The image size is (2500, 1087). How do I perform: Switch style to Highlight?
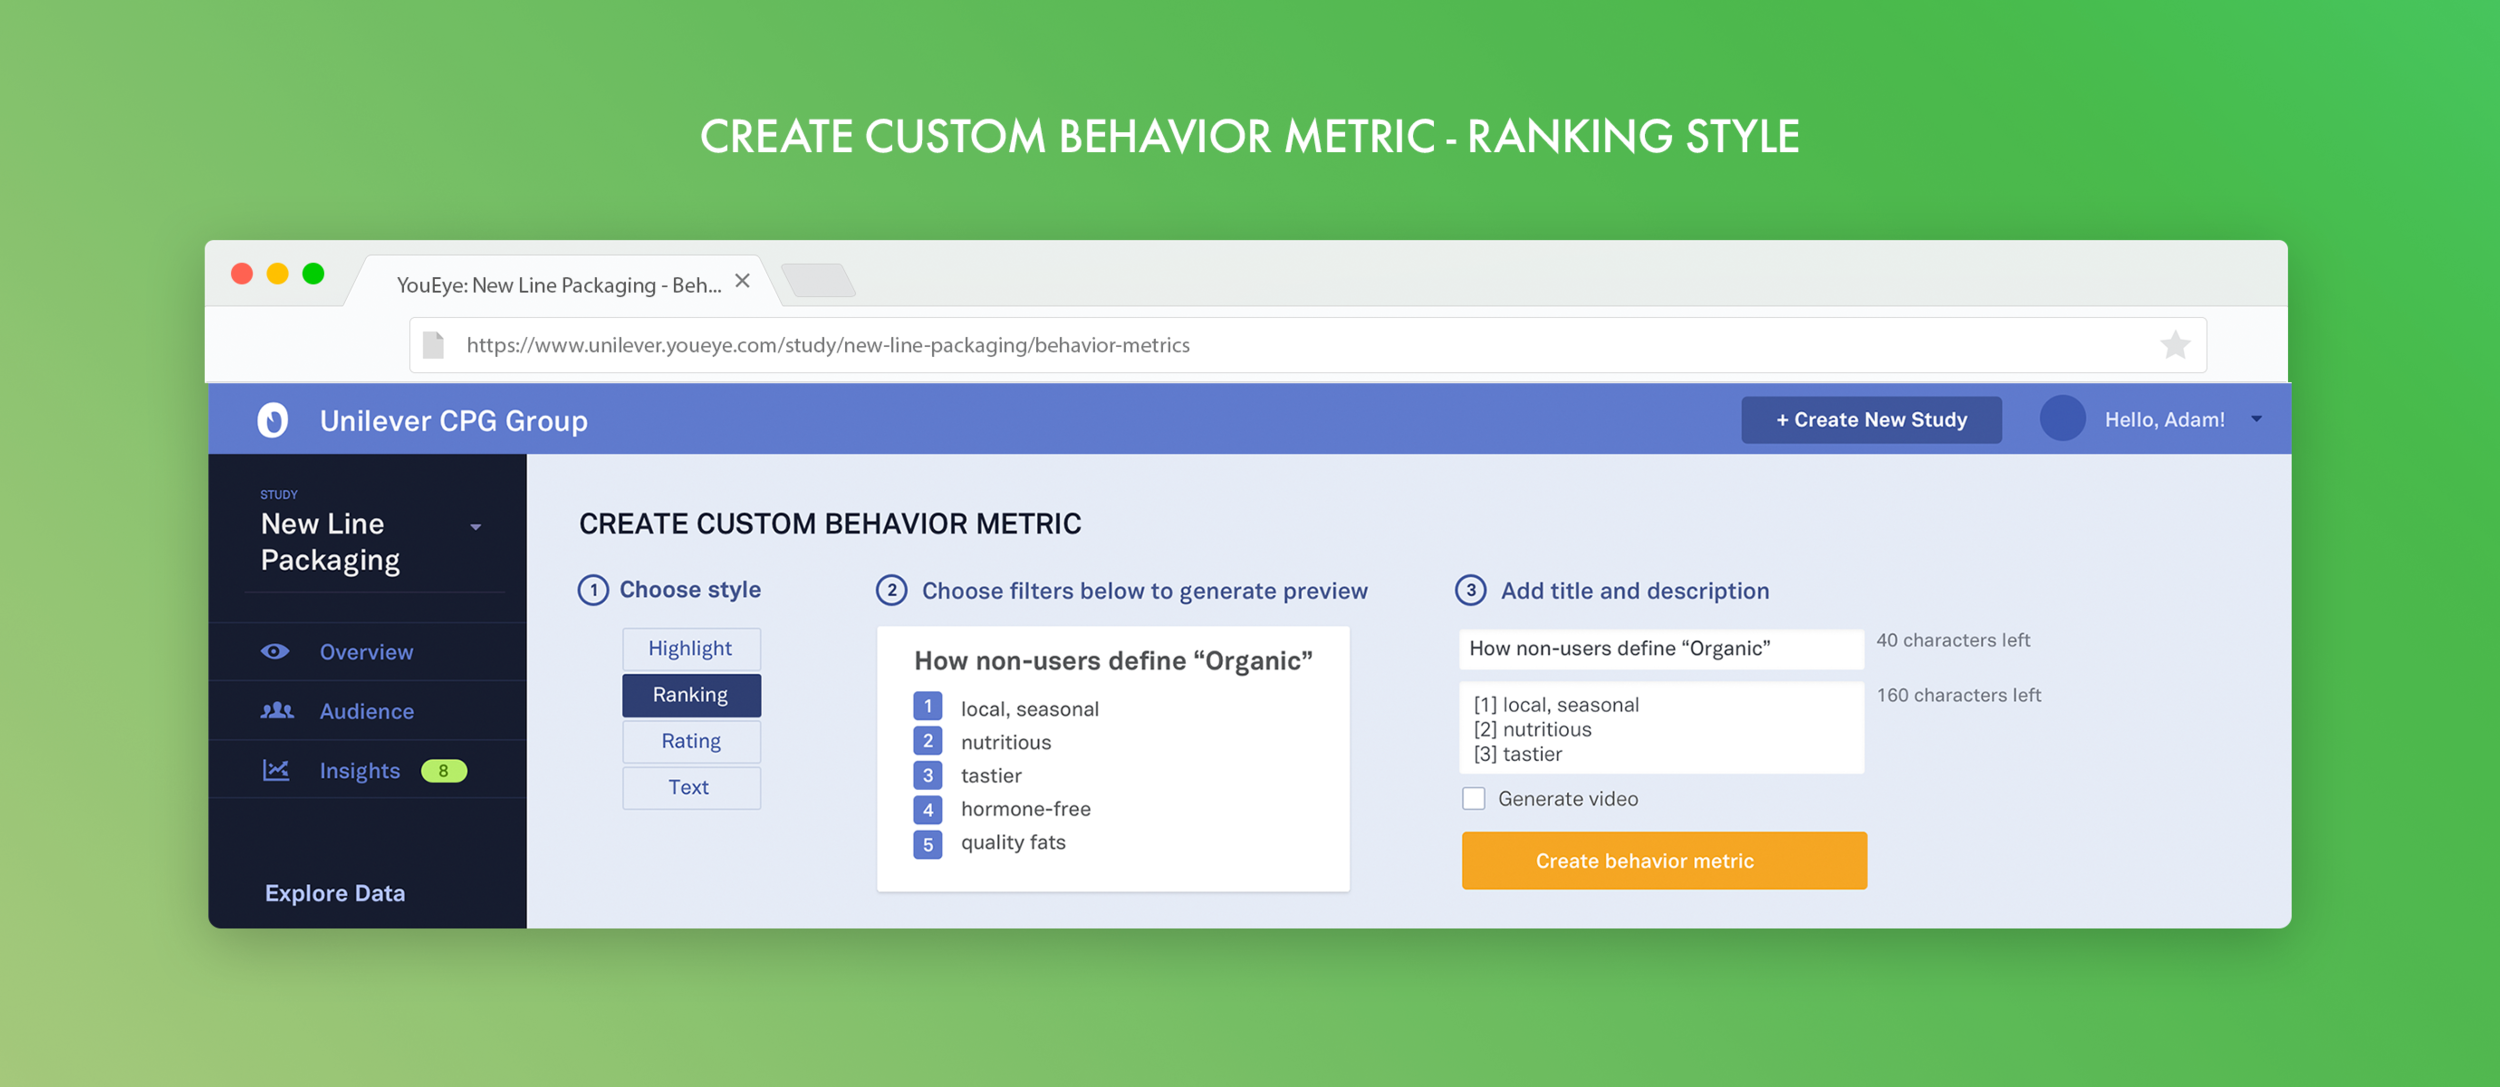coord(691,648)
